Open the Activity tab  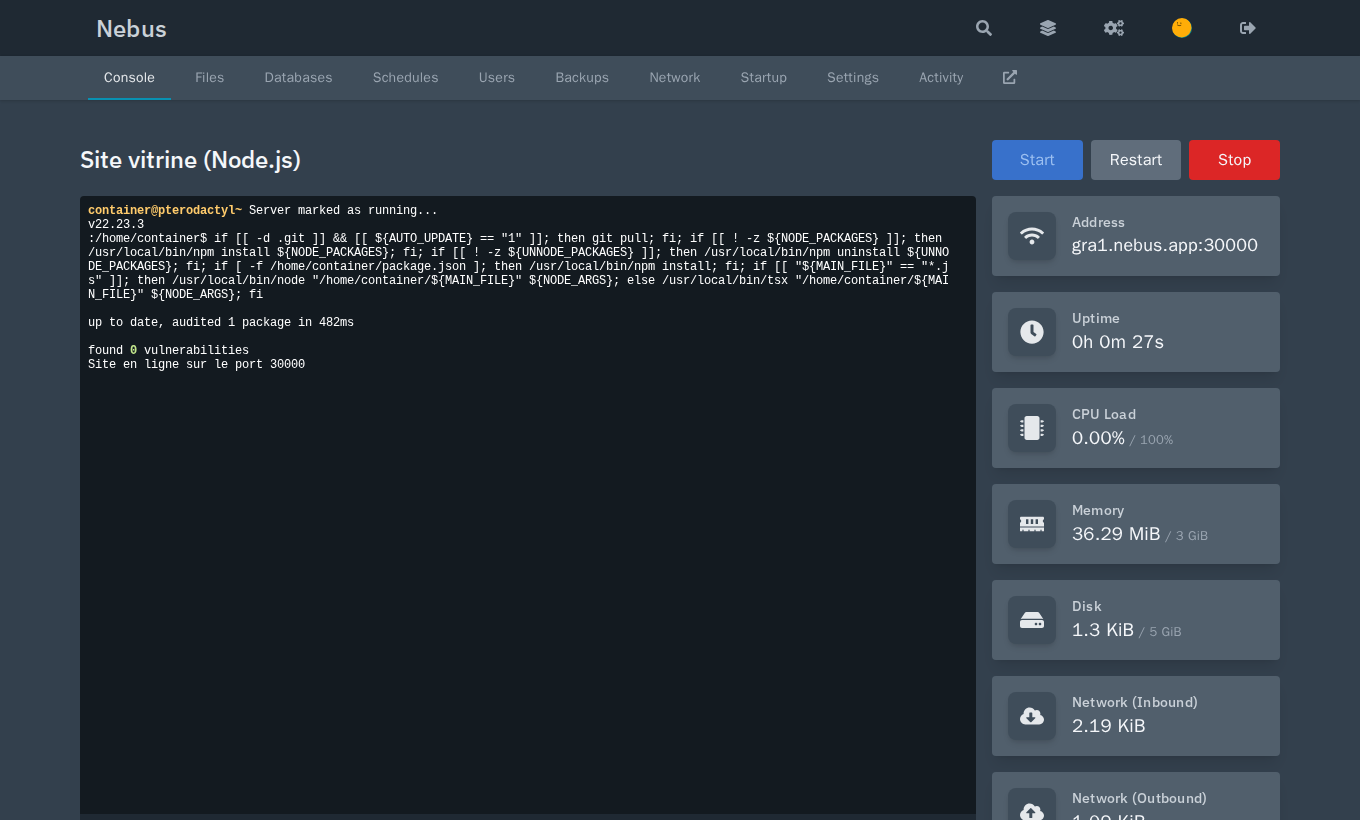tap(941, 78)
